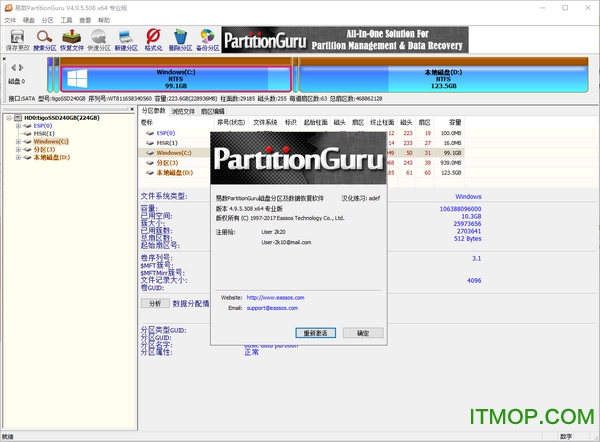
Task: Open the http://www.eassos.com website link
Action: click(276, 298)
